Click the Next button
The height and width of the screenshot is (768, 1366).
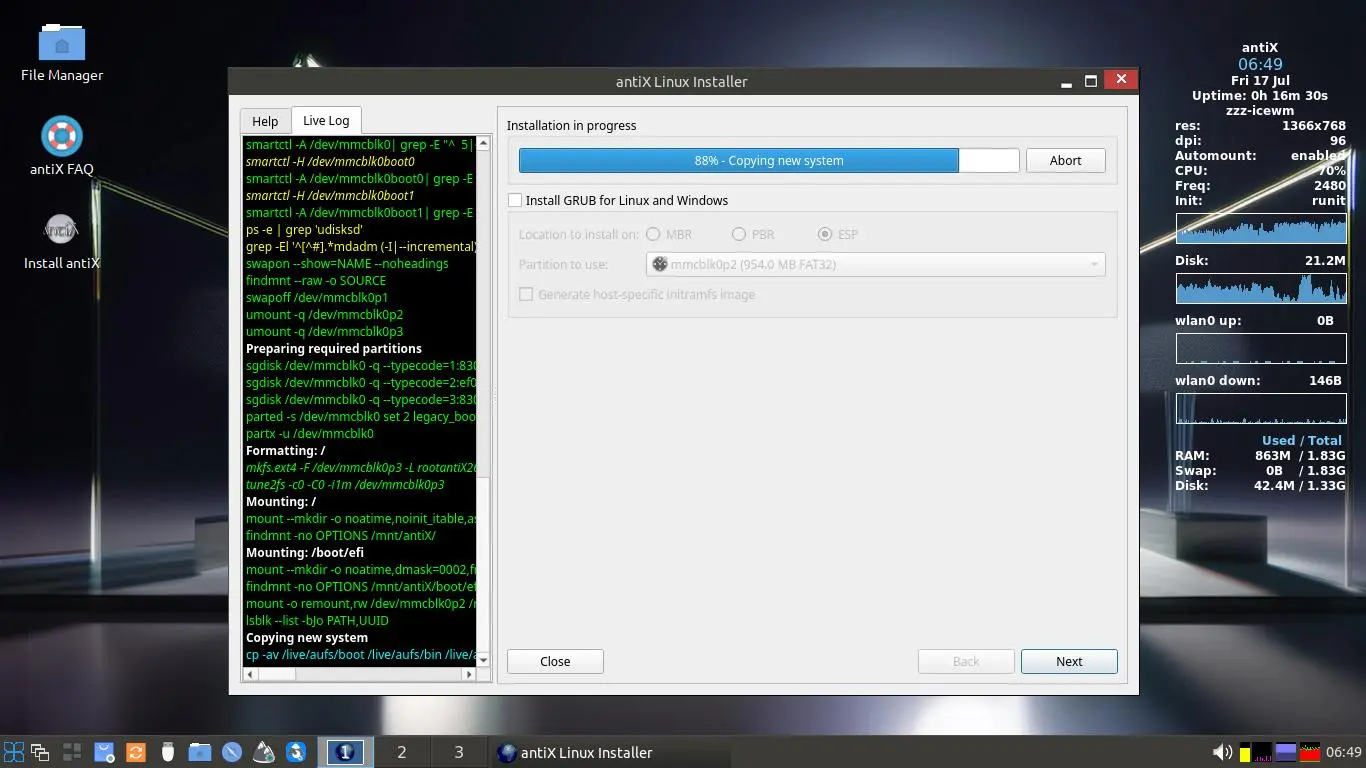1069,661
